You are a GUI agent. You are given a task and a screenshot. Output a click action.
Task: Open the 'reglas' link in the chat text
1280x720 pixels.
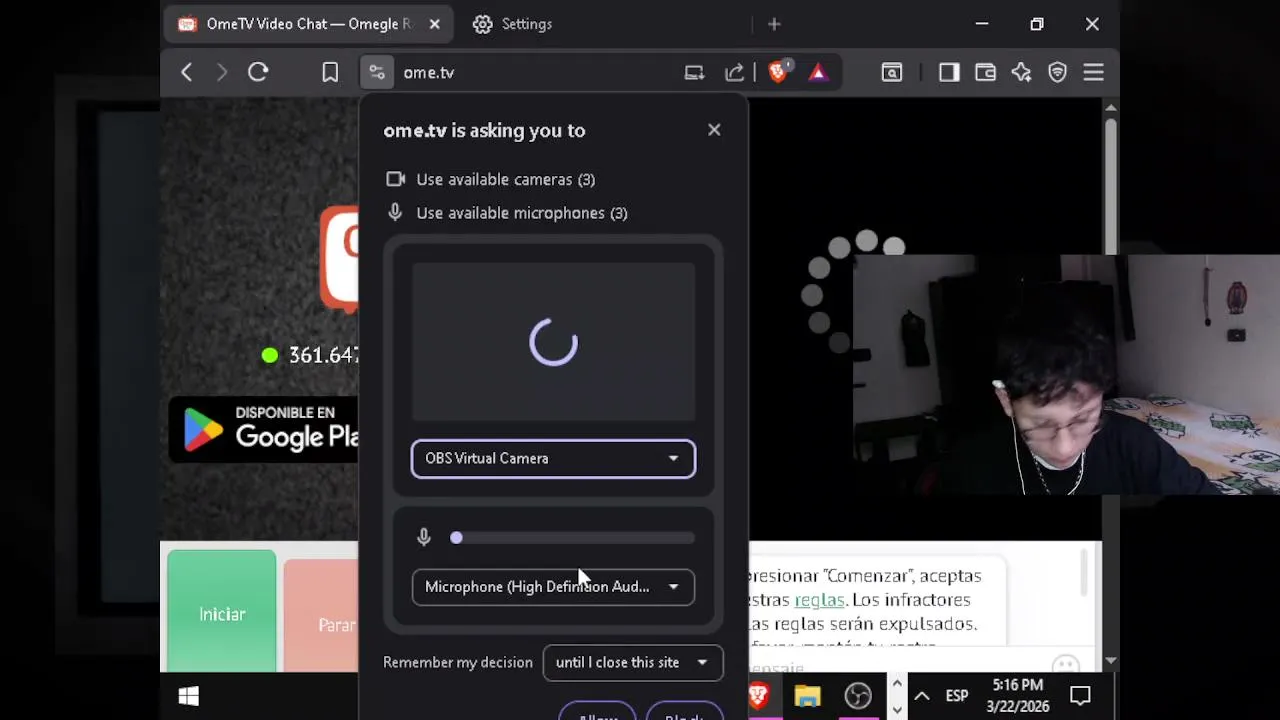tap(819, 600)
